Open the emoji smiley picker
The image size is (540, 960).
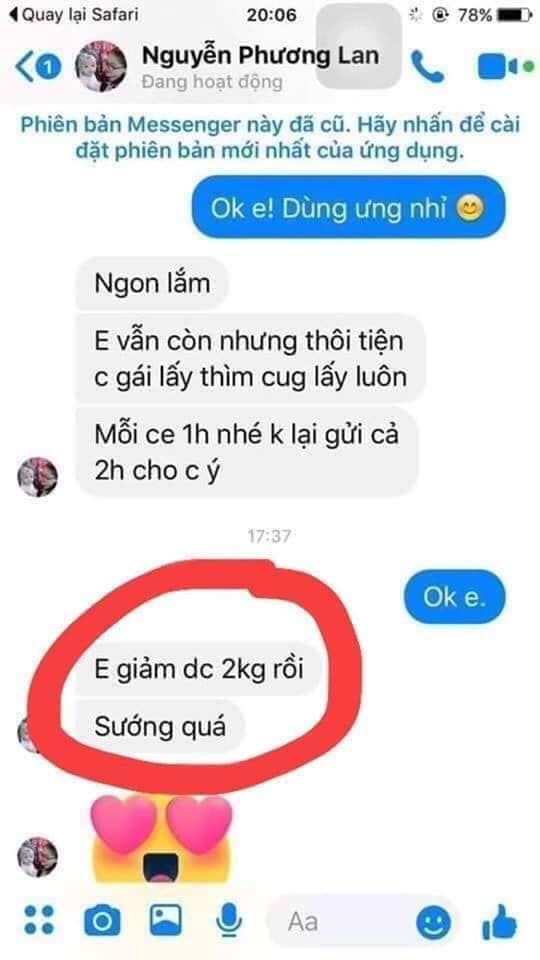click(433, 921)
